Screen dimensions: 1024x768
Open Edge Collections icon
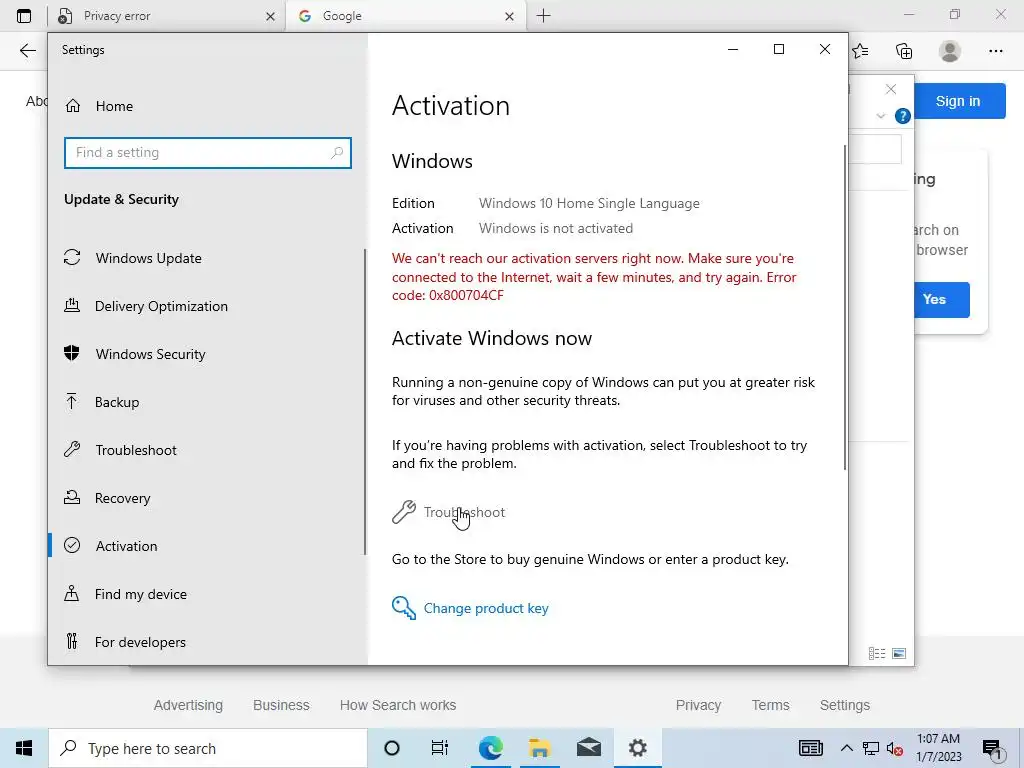[x=904, y=51]
